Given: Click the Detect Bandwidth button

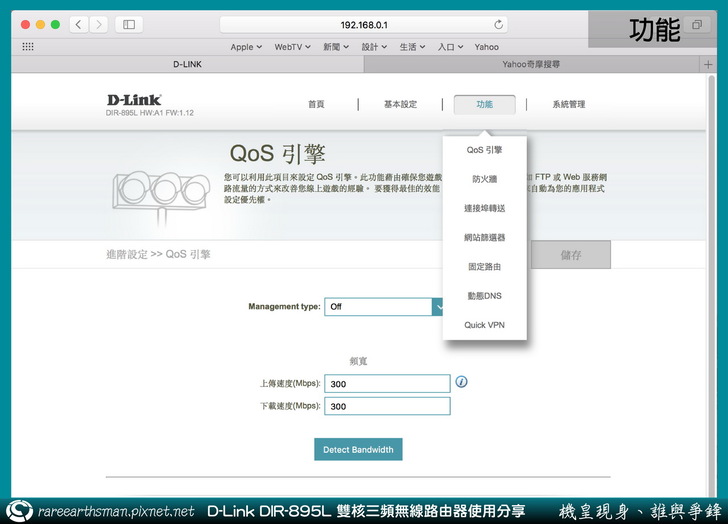Looking at the screenshot, I should pos(358,450).
